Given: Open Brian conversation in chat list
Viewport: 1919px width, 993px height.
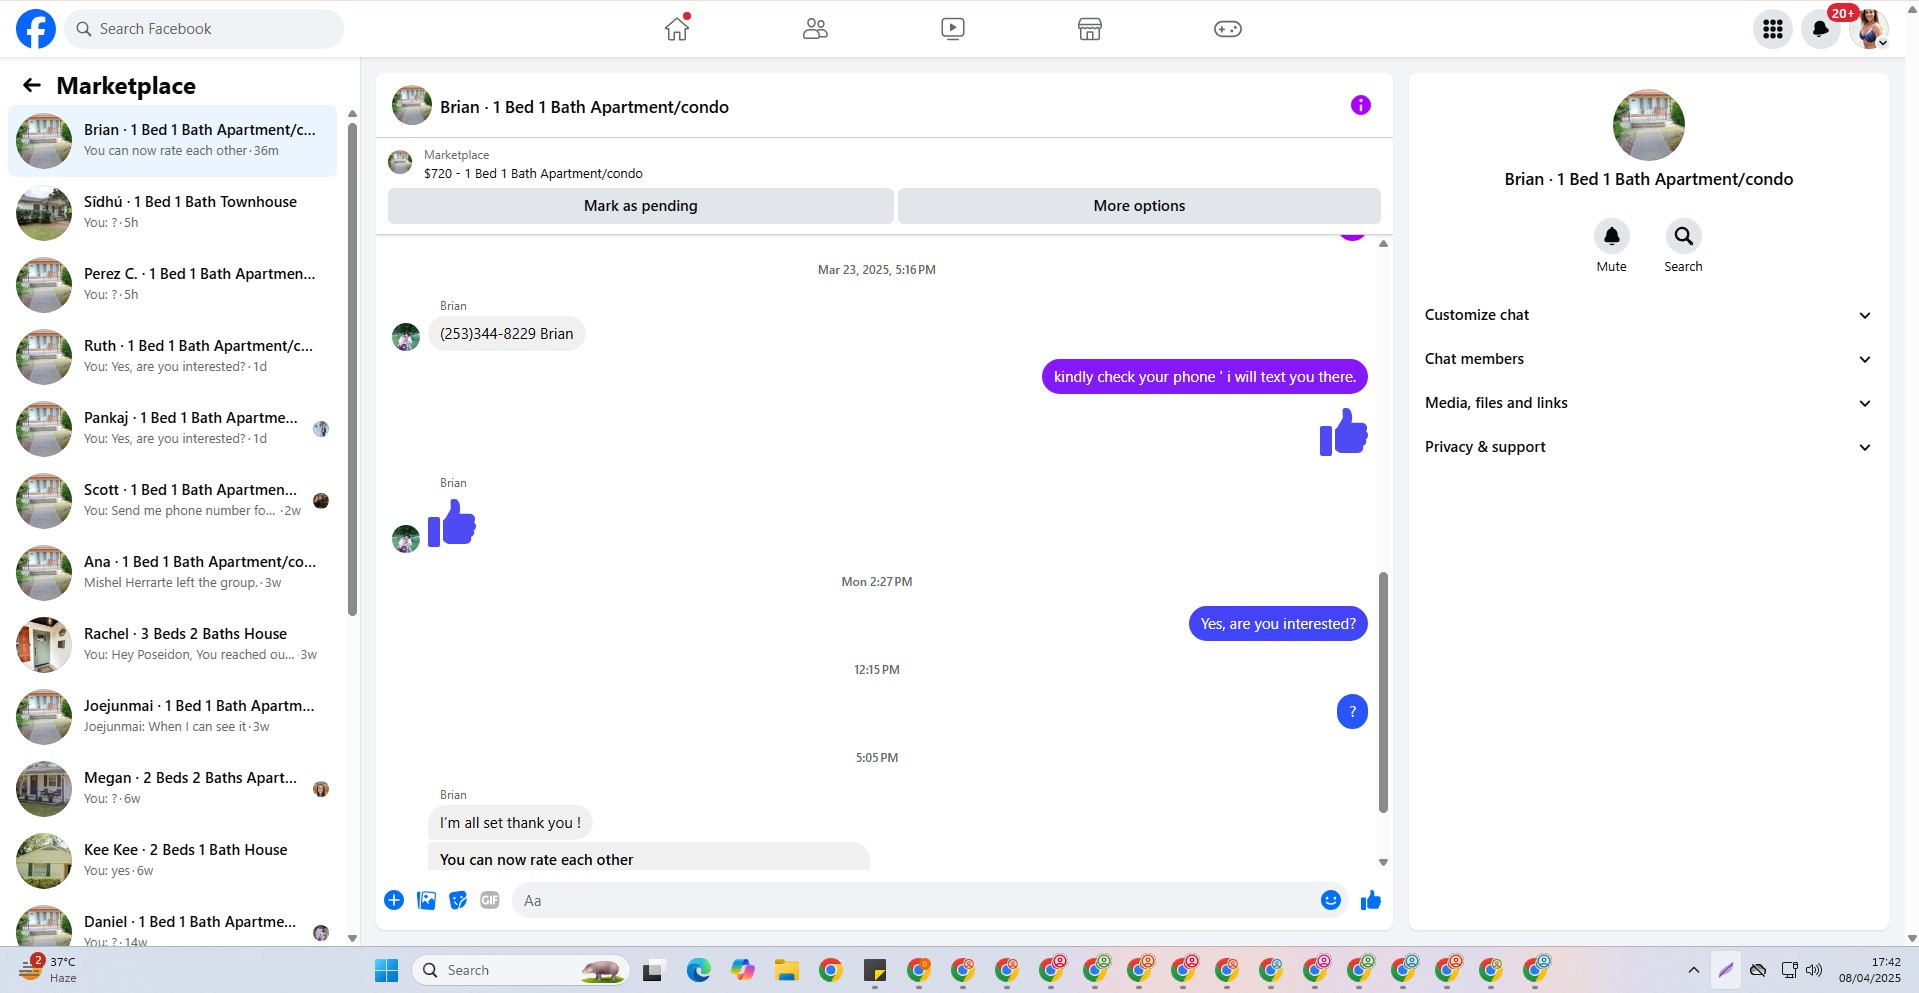Looking at the screenshot, I should pyautogui.click(x=172, y=141).
